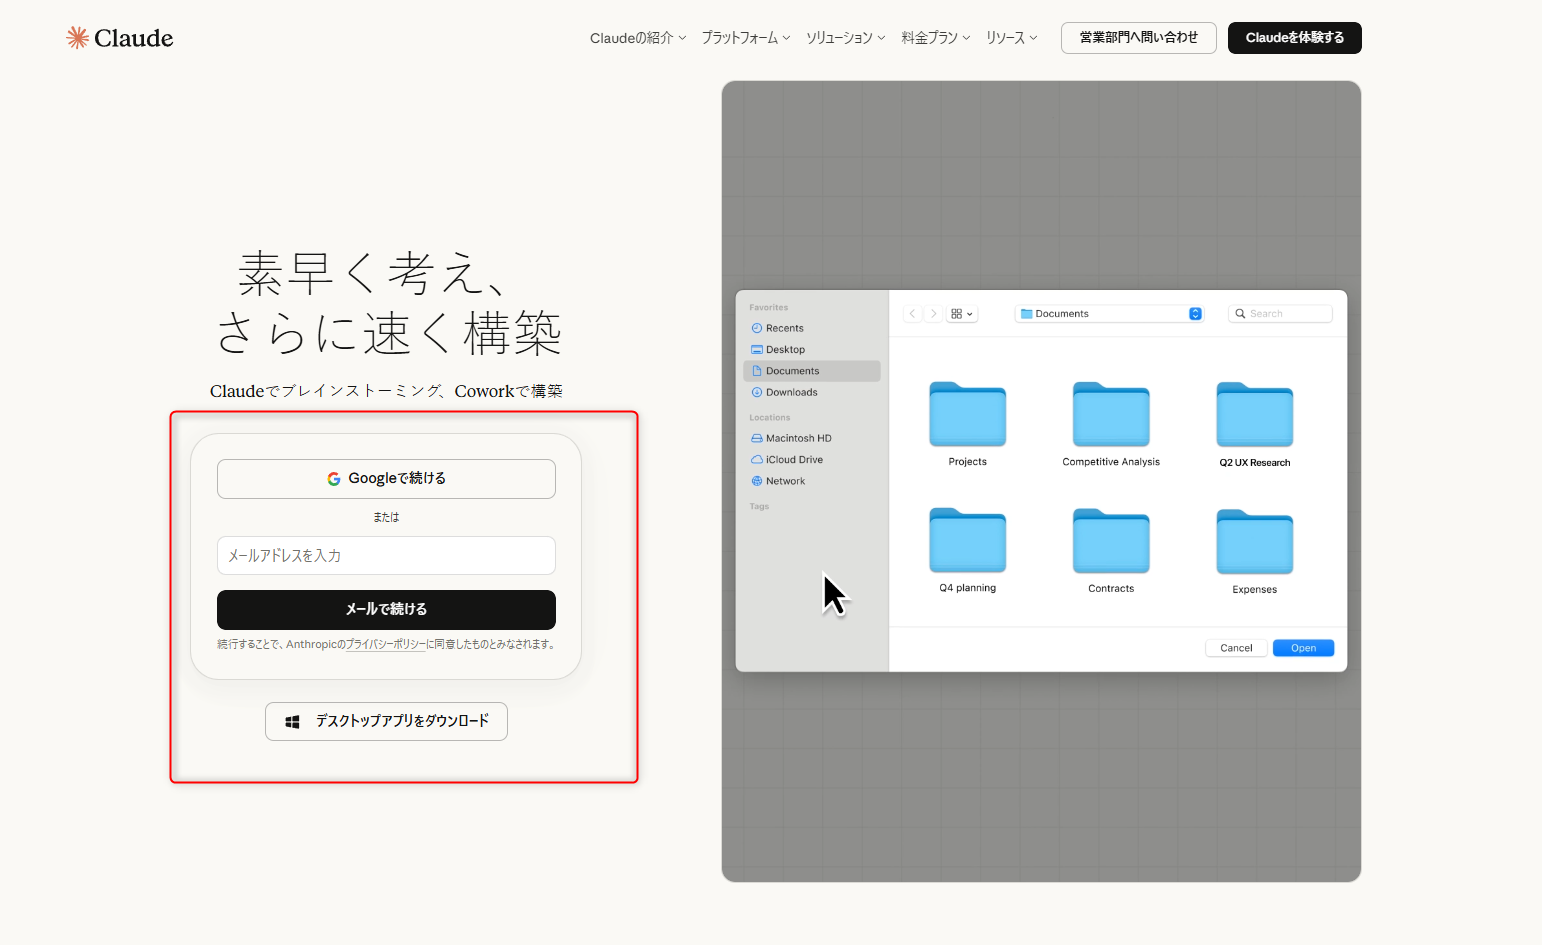The image size is (1542, 945).
Task: Open the リソース navigation menu
Action: [1011, 38]
